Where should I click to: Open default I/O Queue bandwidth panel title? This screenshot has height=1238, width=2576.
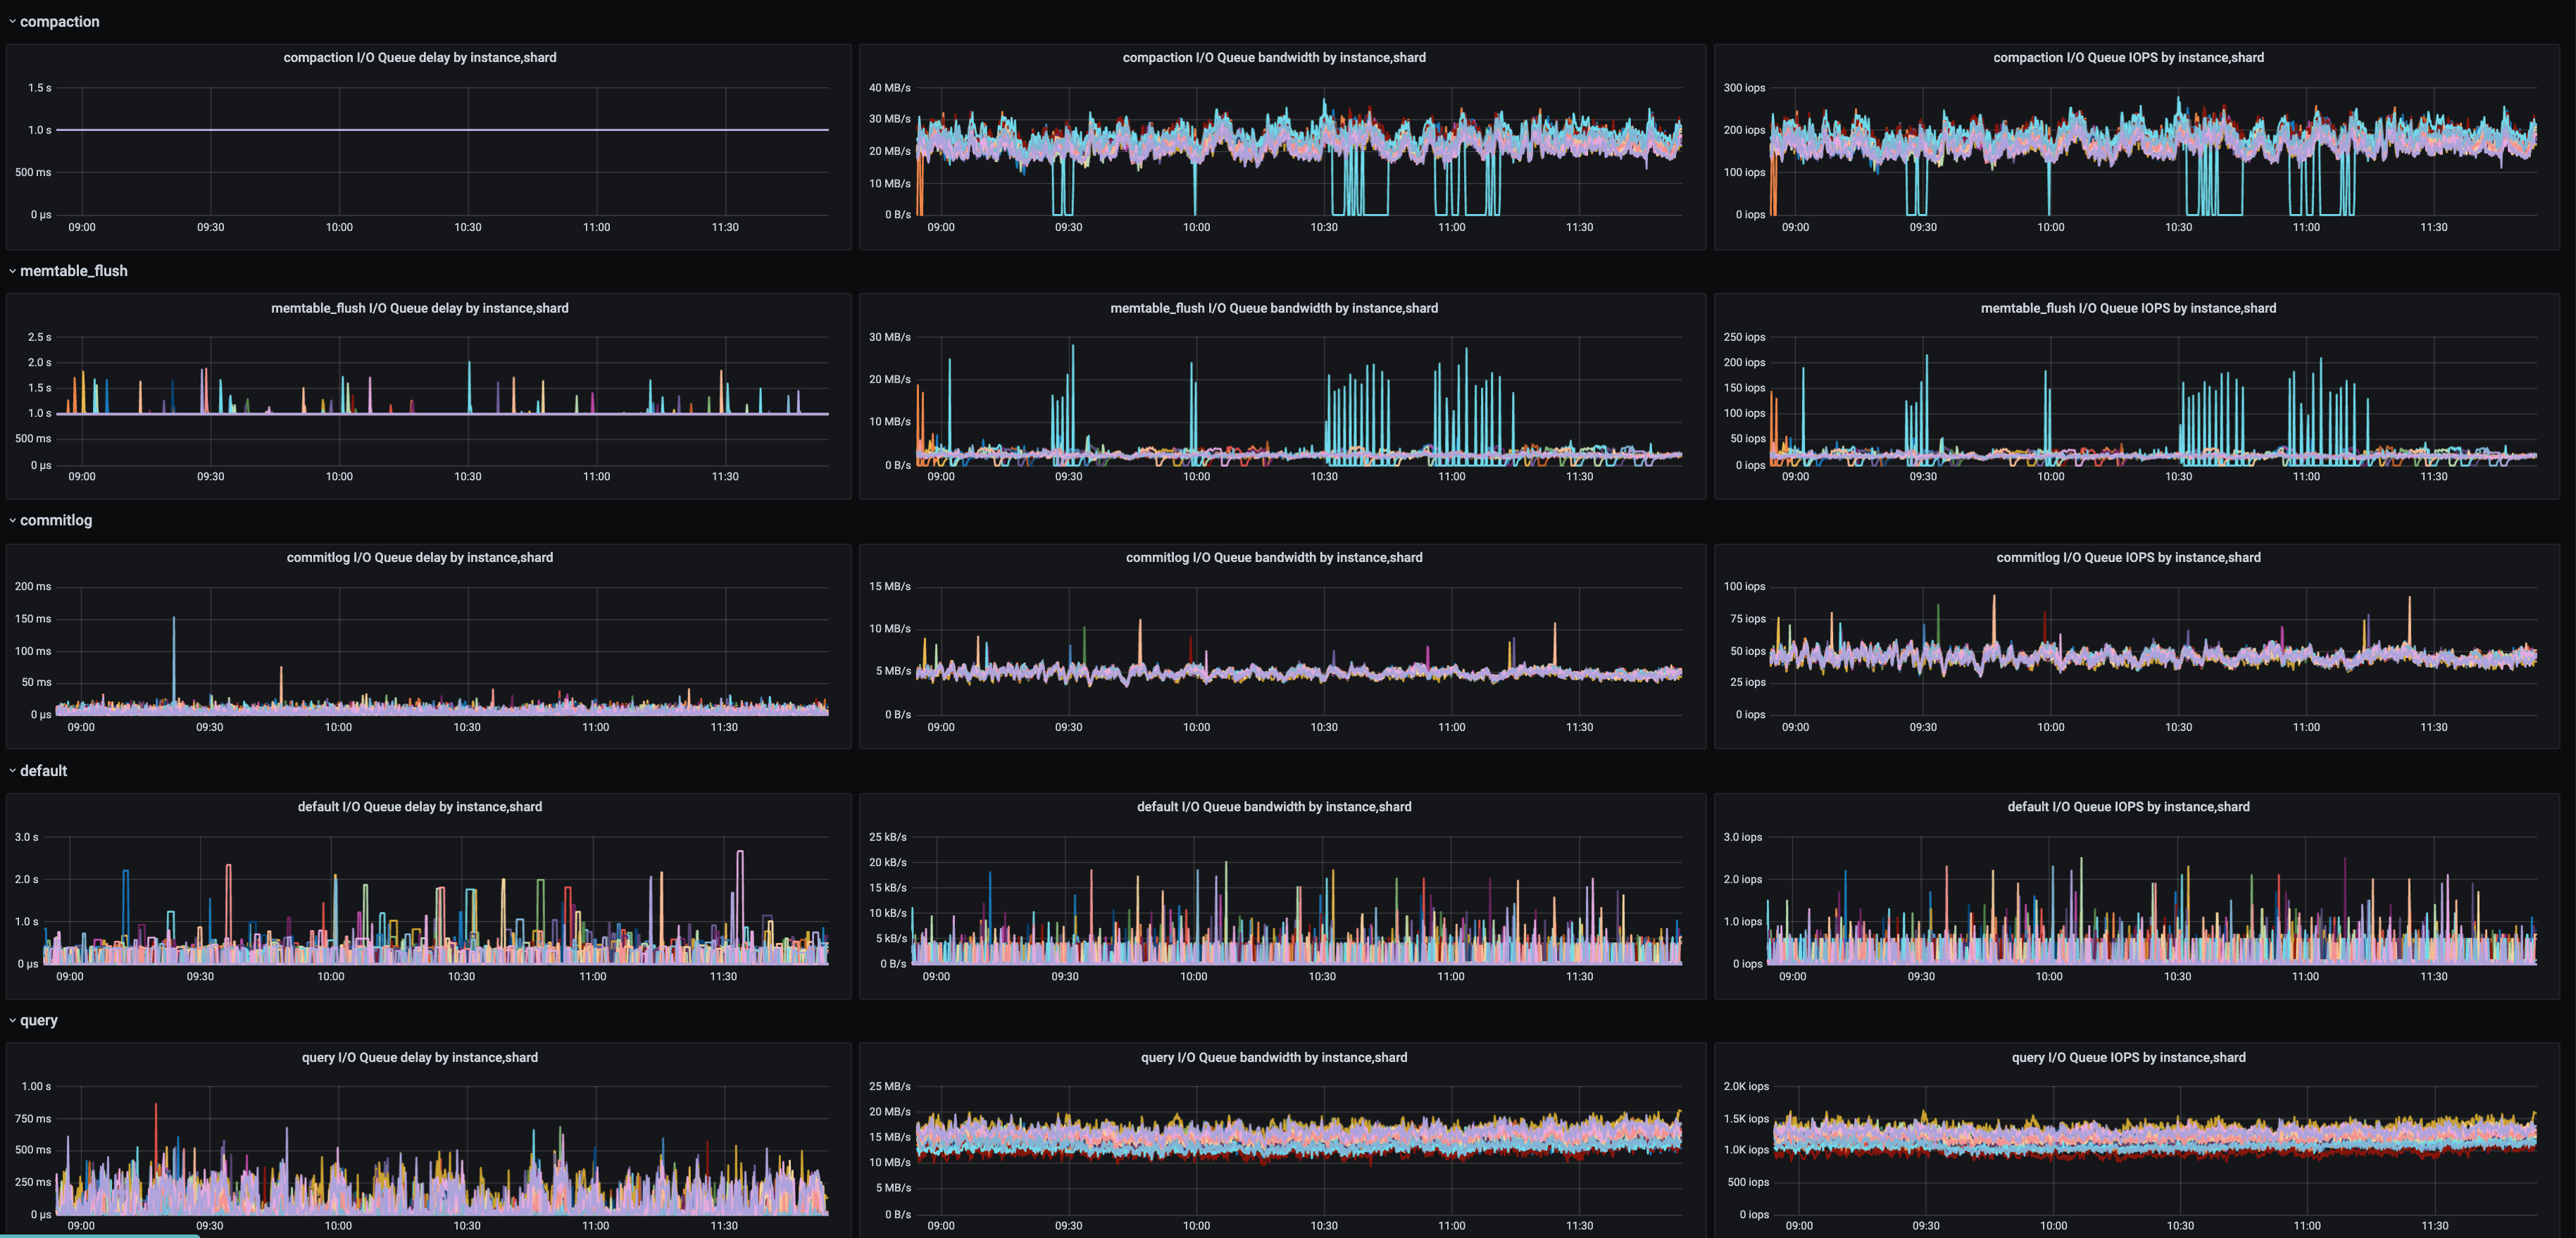[x=1273, y=807]
